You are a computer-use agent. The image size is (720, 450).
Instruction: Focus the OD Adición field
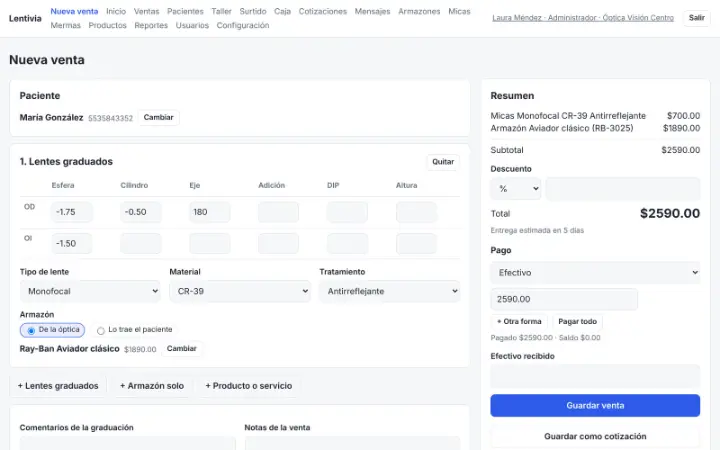(x=278, y=212)
